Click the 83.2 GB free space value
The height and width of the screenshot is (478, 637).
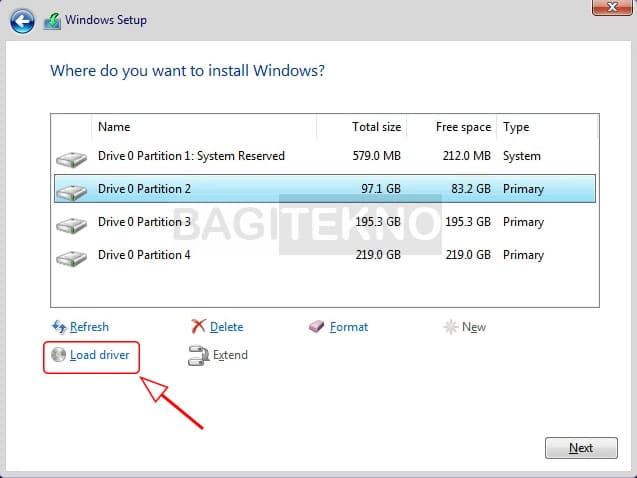point(471,189)
